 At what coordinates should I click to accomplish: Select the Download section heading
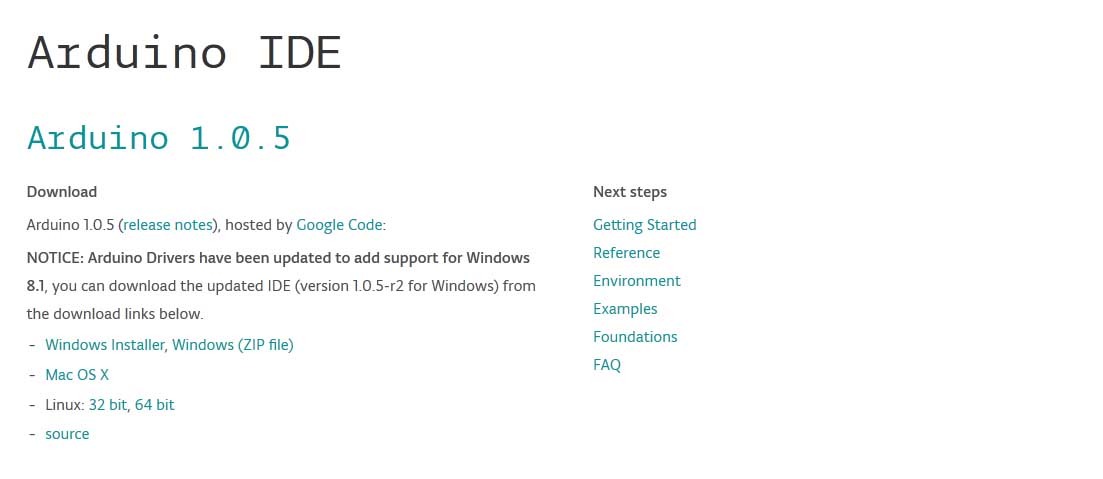(62, 192)
